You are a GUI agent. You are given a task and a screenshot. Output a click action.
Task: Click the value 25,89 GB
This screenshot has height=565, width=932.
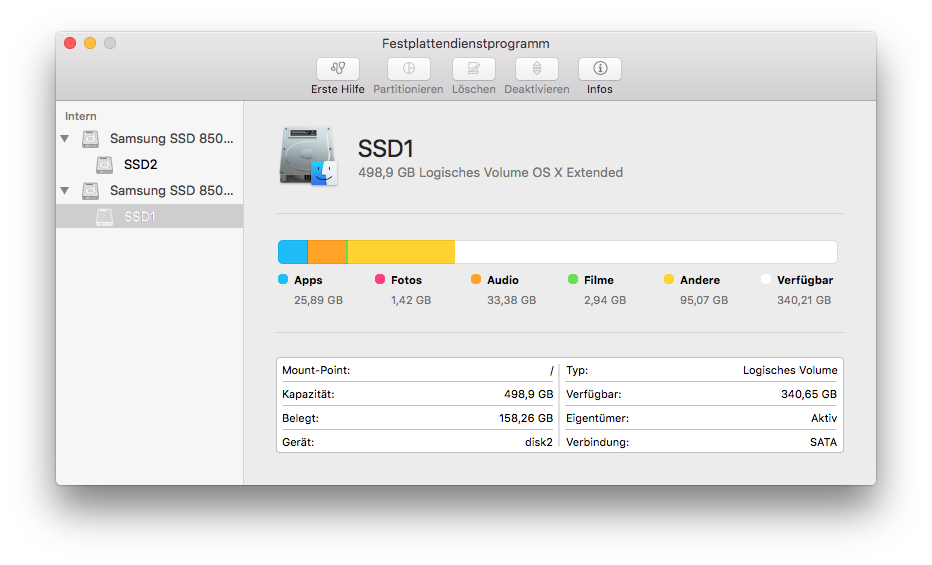pyautogui.click(x=319, y=300)
